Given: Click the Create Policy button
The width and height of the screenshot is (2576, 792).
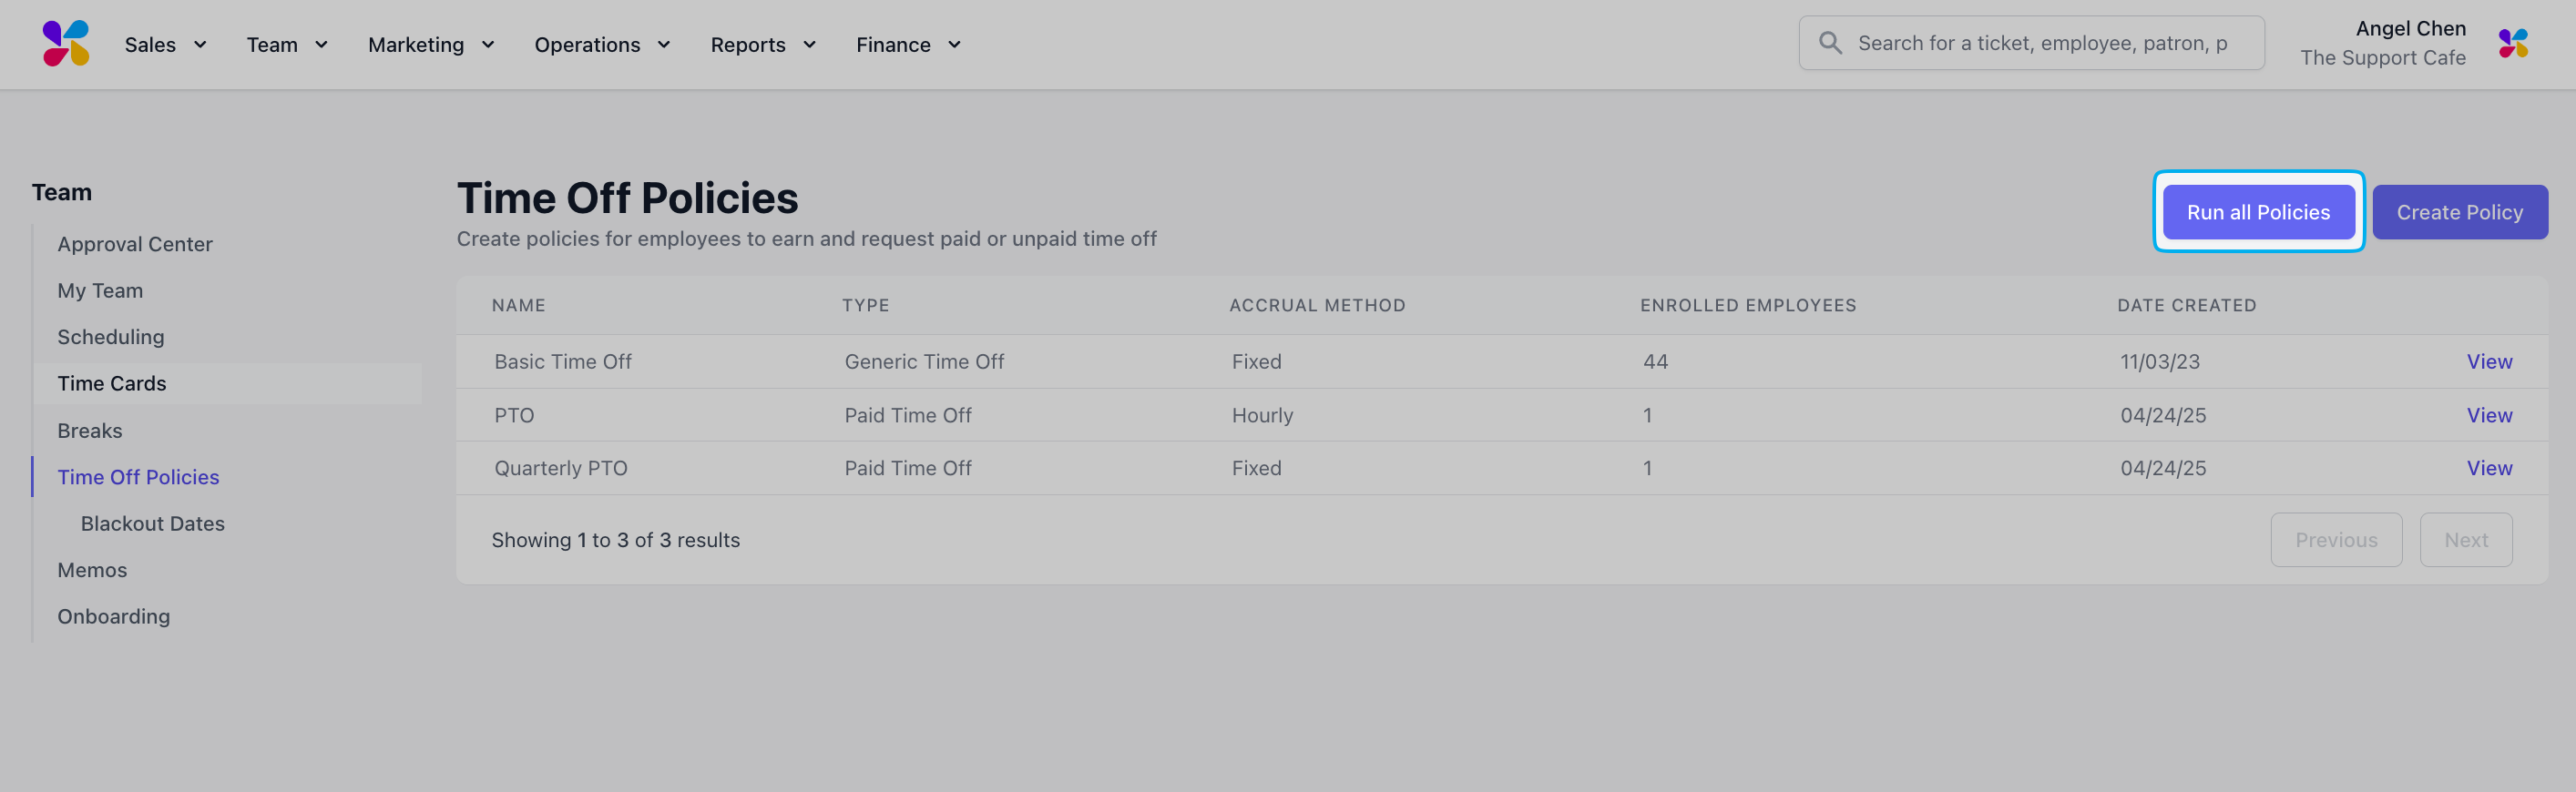Looking at the screenshot, I should 2459,212.
